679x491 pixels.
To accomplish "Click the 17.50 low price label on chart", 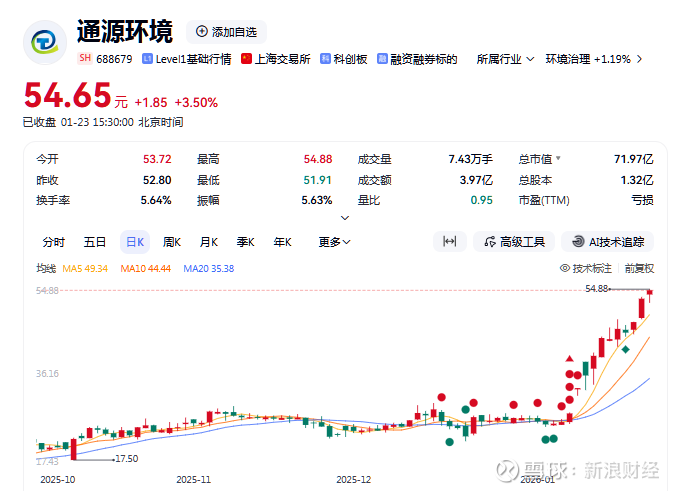I will 127,459.
